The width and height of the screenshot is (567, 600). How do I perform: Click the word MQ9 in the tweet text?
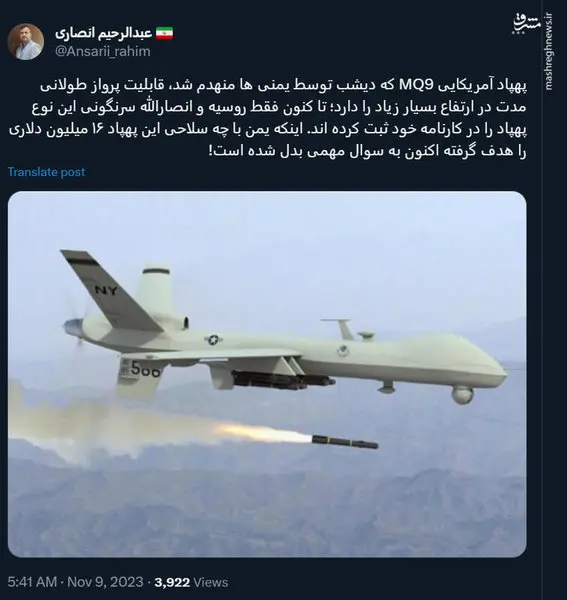pos(416,85)
